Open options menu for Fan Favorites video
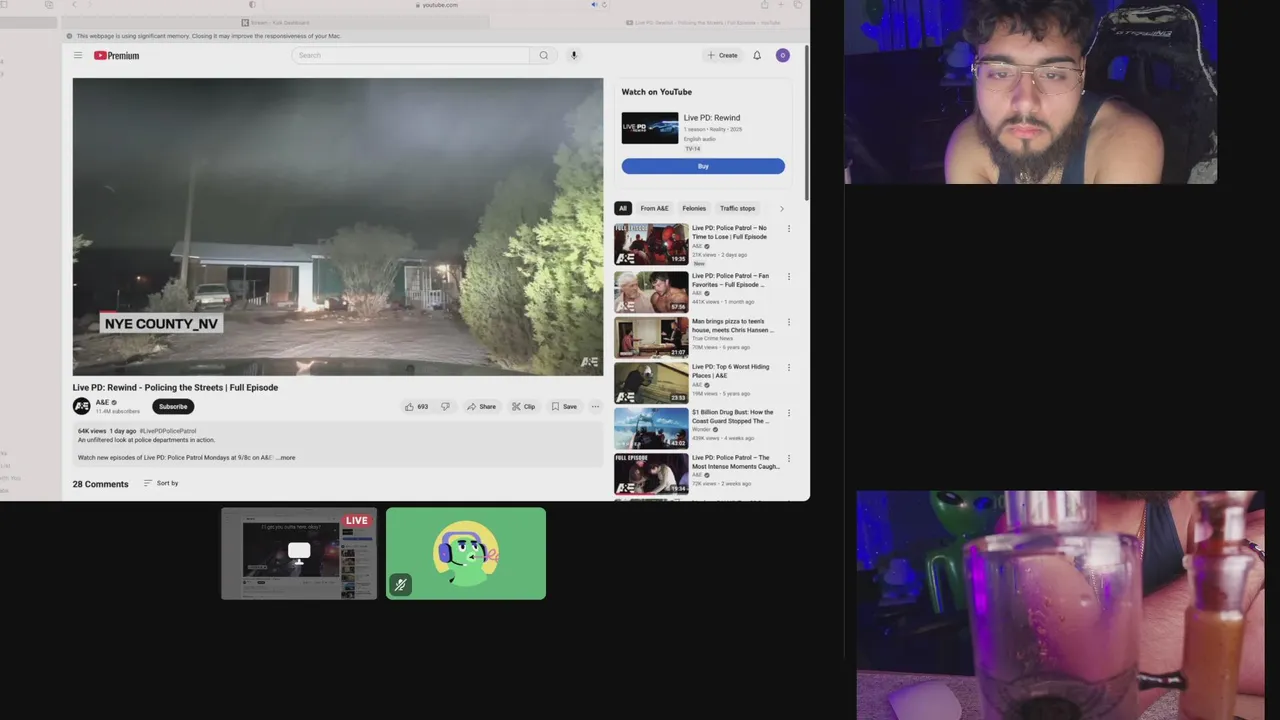 tap(789, 277)
